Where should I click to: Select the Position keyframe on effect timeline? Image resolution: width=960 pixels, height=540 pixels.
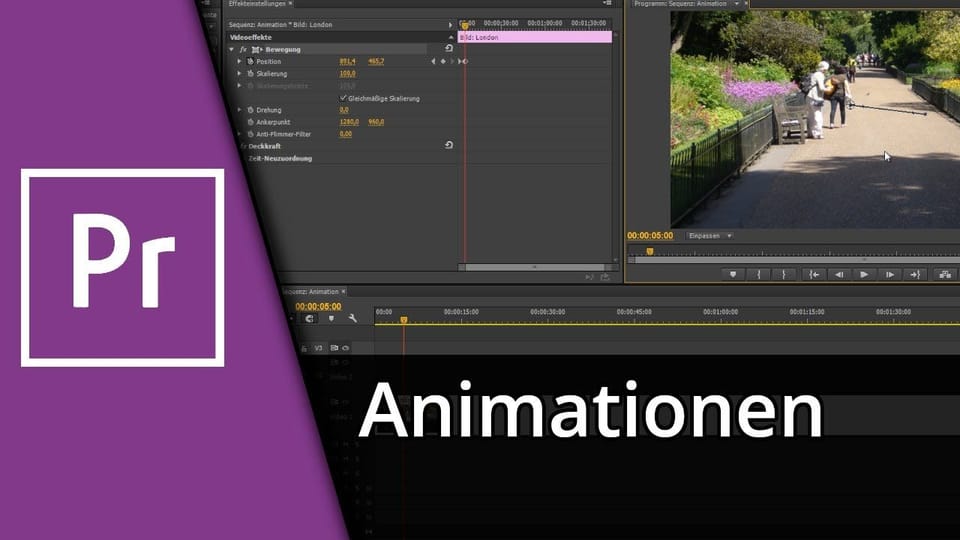coord(463,61)
